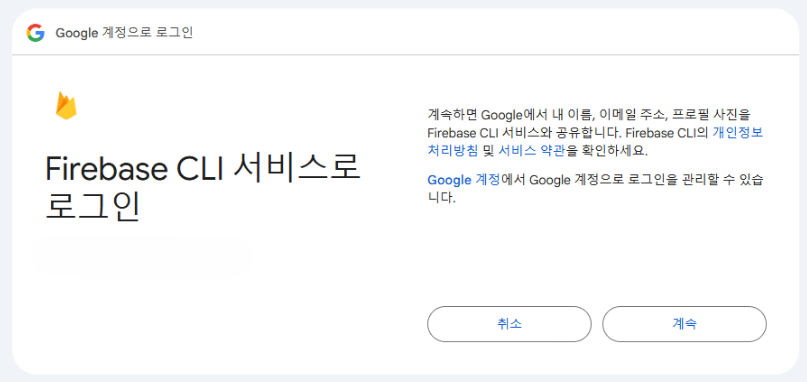Click the 'Google 계정으로 로그인' header text

coord(124,33)
